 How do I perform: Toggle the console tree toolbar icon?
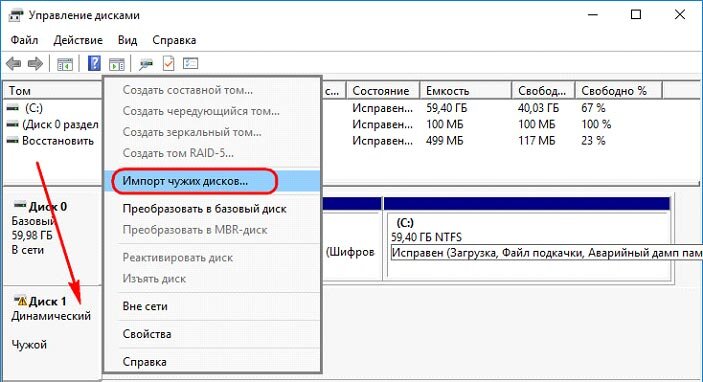pyautogui.click(x=65, y=64)
